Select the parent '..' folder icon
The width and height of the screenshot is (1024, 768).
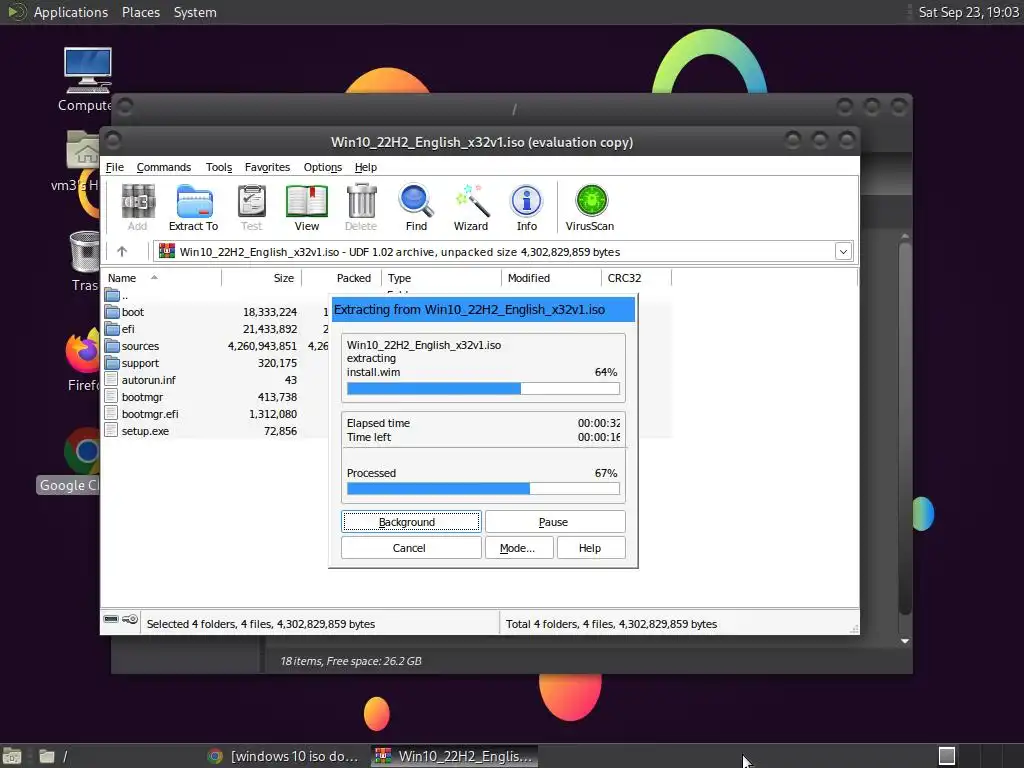112,295
